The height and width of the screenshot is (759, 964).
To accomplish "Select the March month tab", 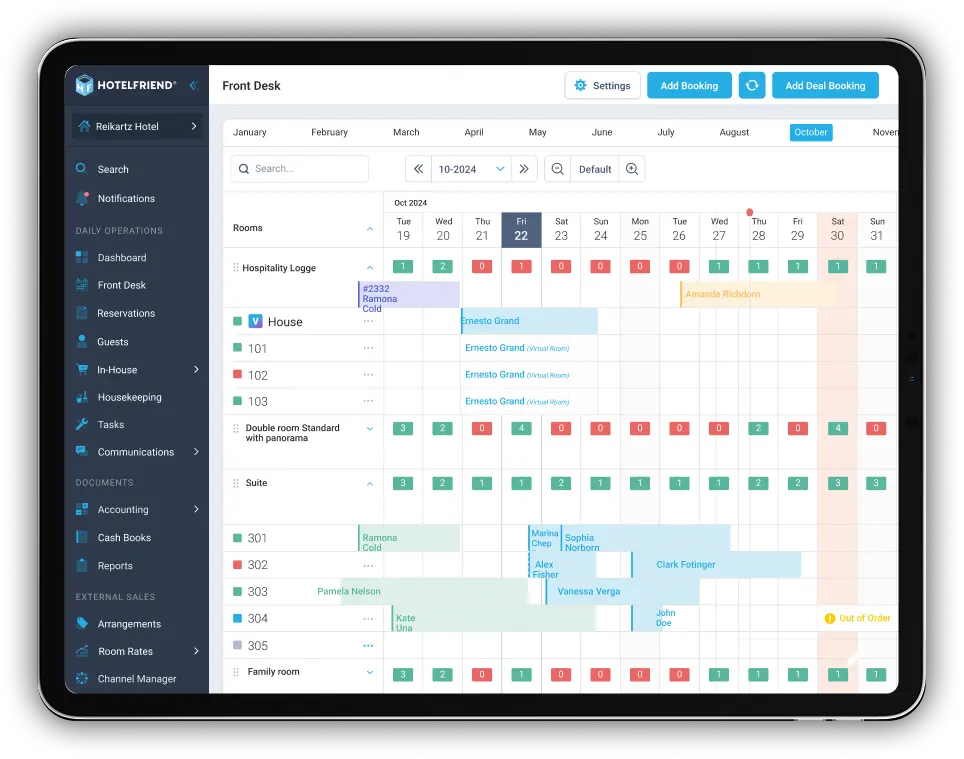I will point(406,132).
